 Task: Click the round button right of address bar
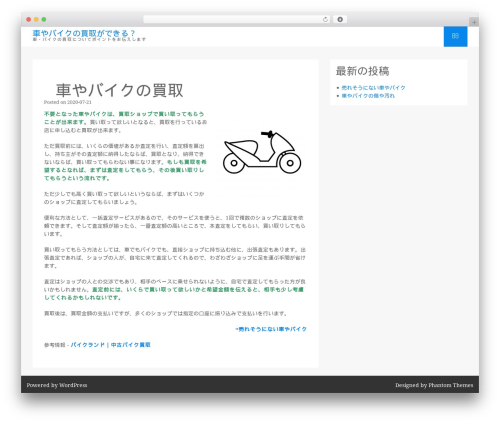340,19
